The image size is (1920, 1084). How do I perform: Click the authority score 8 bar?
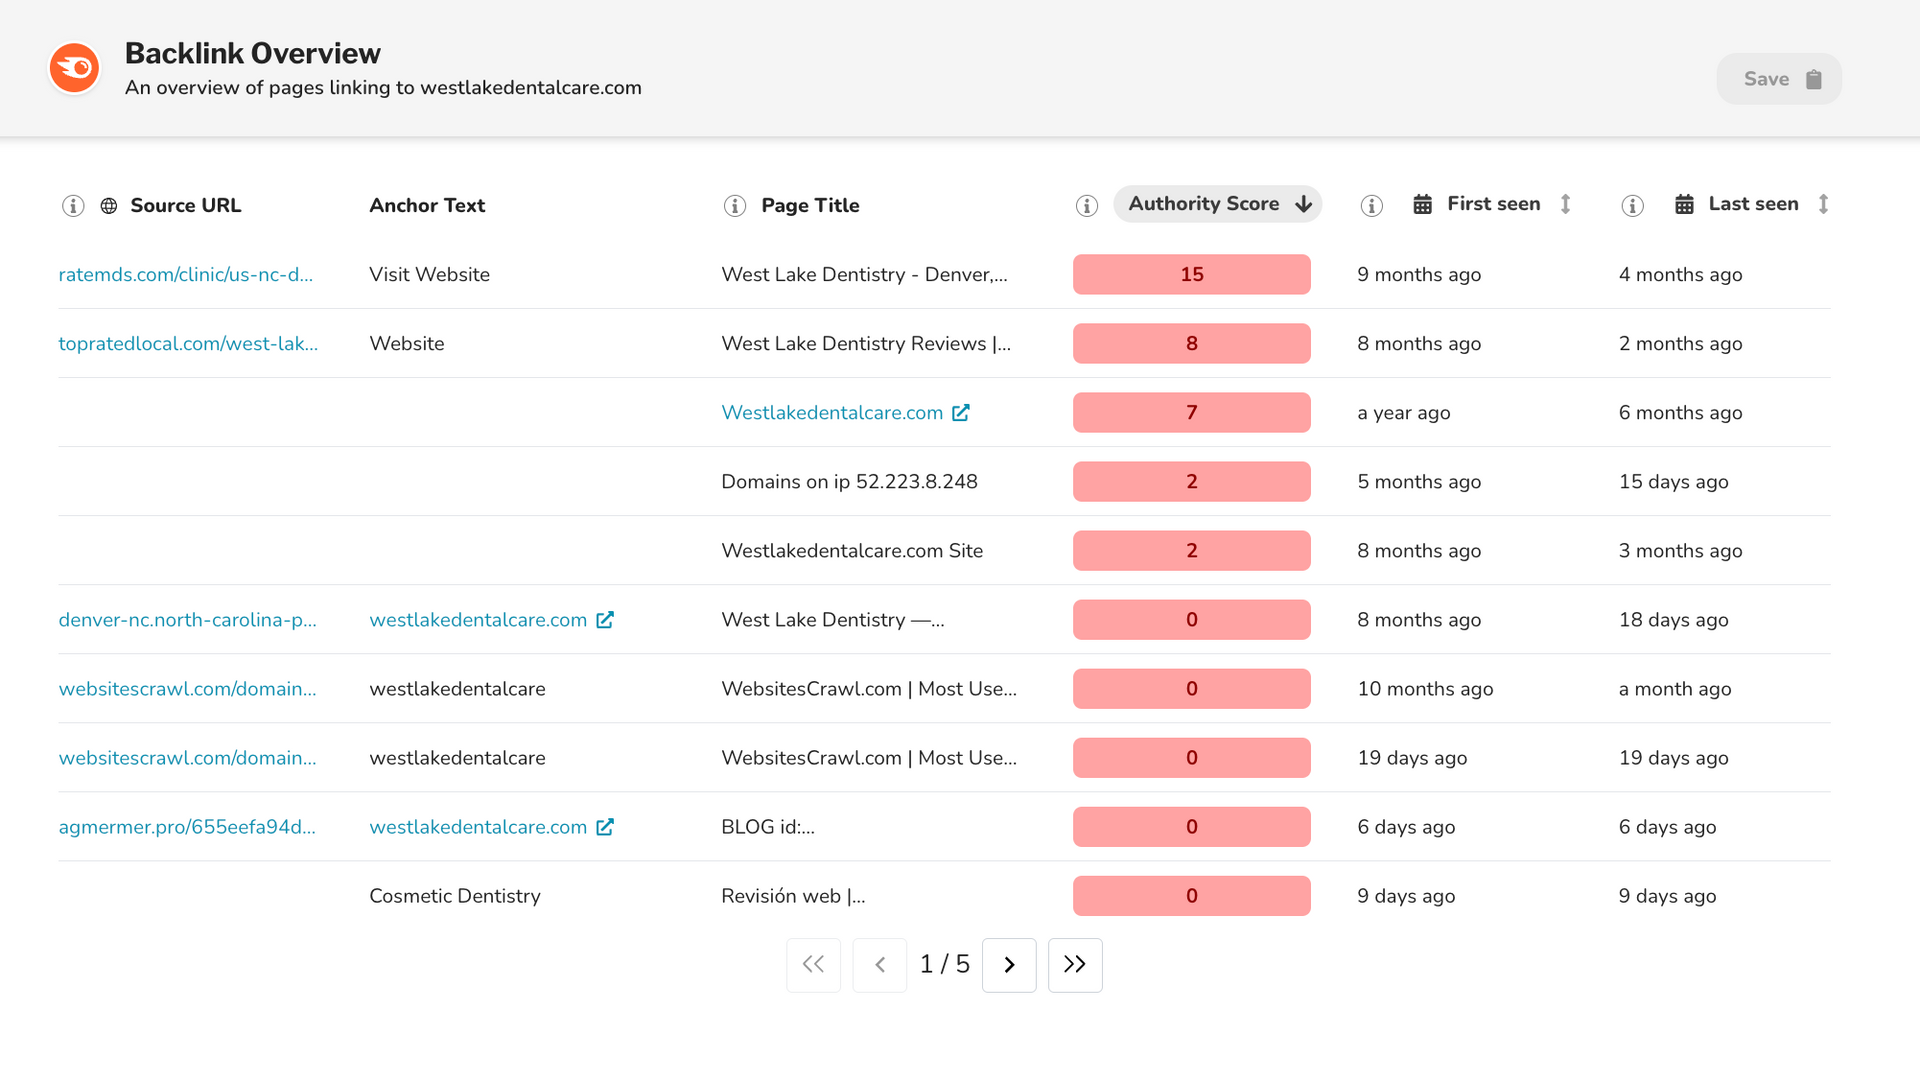1191,343
